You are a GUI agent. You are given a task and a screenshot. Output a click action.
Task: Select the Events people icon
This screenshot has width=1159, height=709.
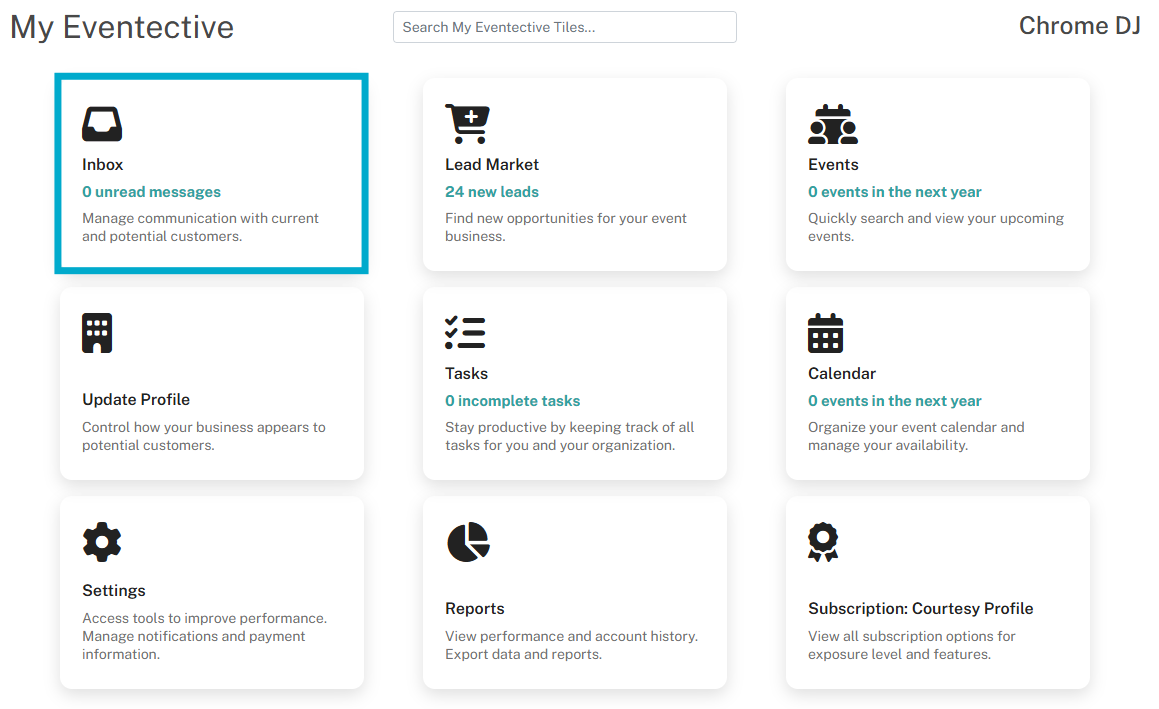tap(833, 124)
